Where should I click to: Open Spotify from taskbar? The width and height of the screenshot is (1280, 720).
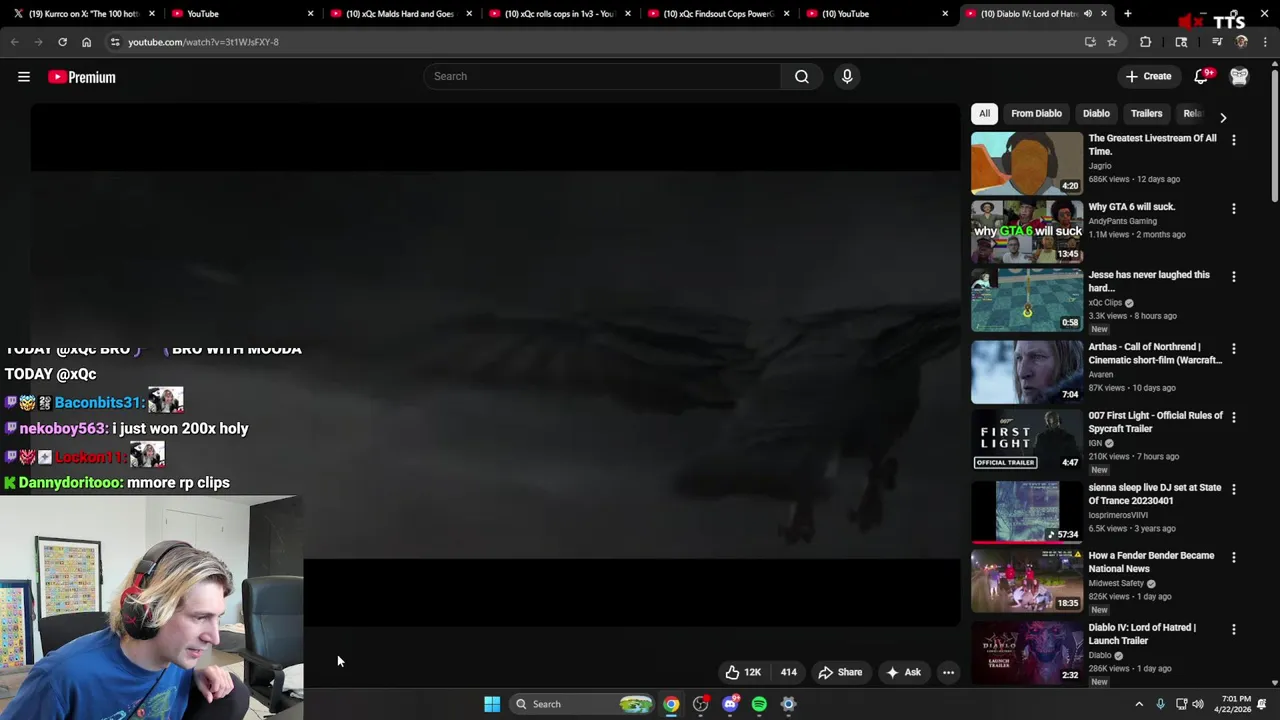point(759,704)
